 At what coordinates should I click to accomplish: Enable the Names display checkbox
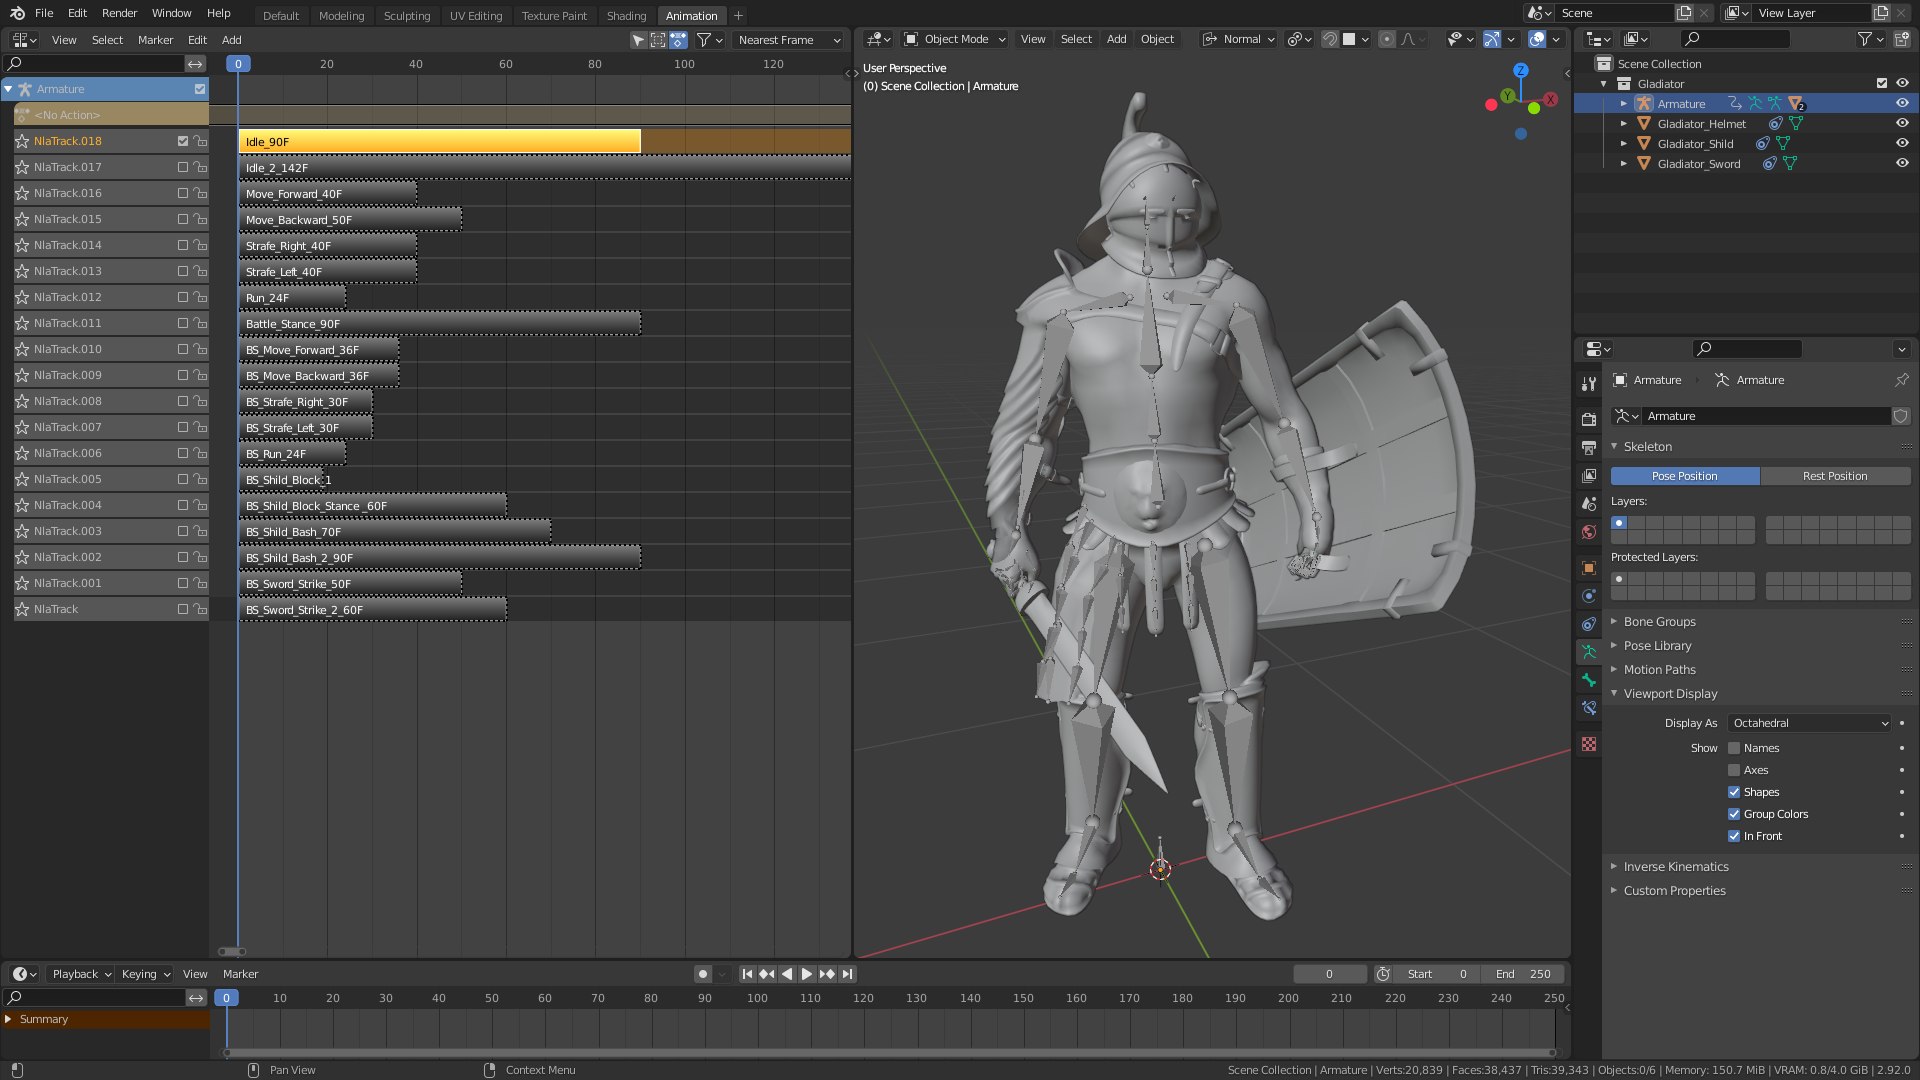1734,748
